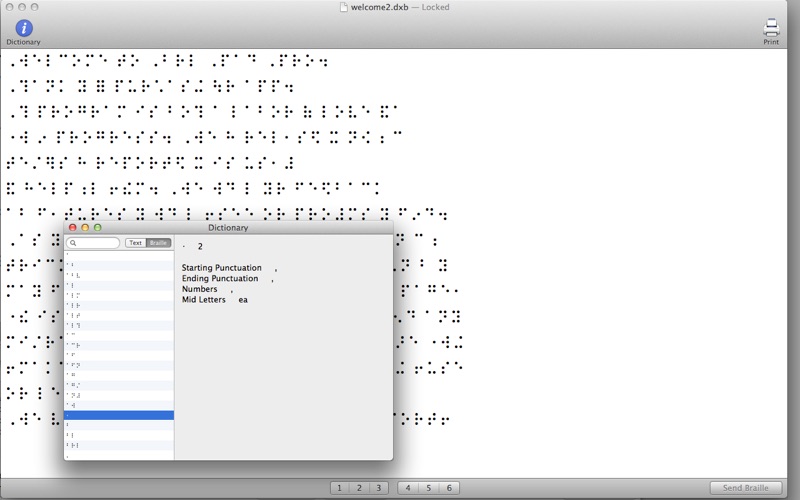Toggle braille dot 2 button
This screenshot has width=800, height=500.
click(359, 488)
